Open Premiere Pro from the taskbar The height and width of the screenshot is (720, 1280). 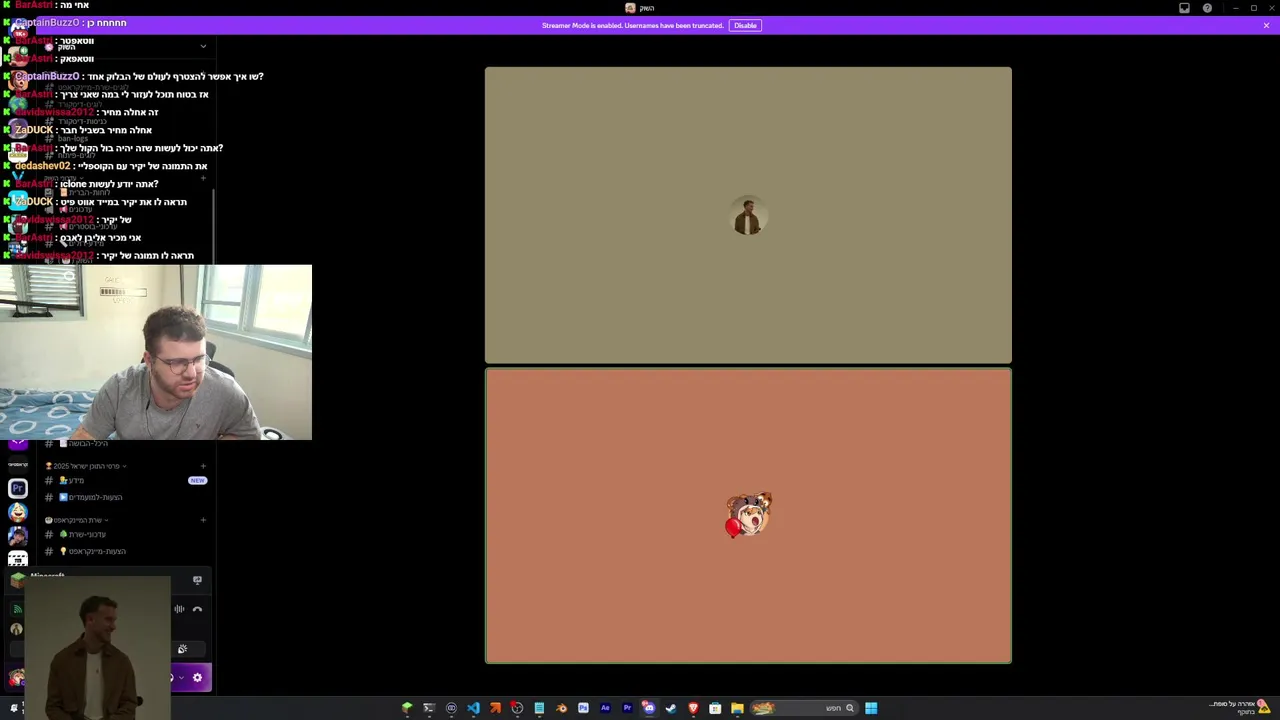(x=627, y=708)
